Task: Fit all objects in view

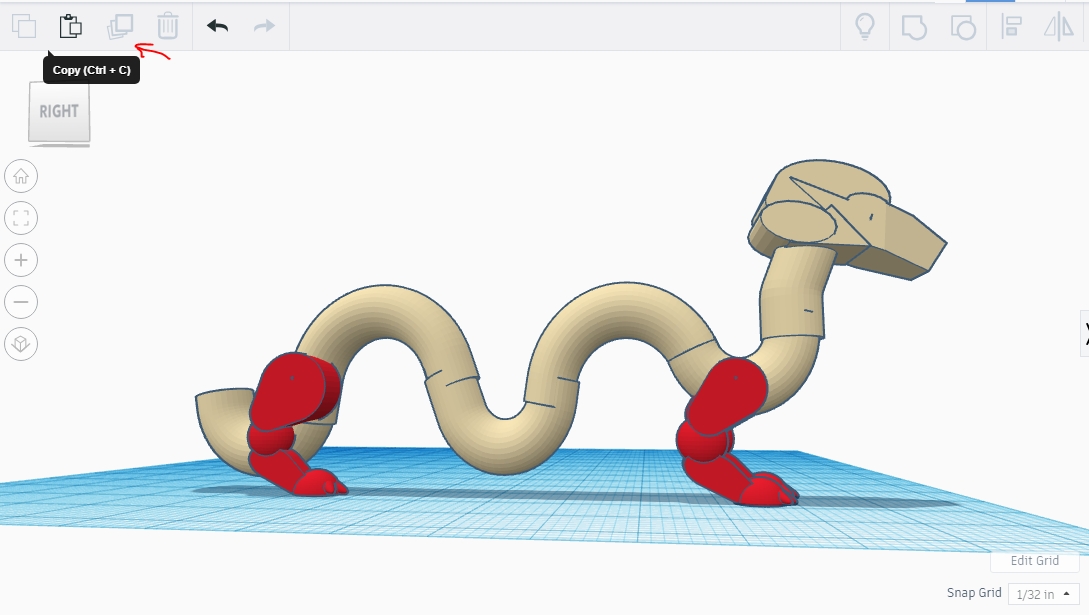Action: click(x=21, y=218)
